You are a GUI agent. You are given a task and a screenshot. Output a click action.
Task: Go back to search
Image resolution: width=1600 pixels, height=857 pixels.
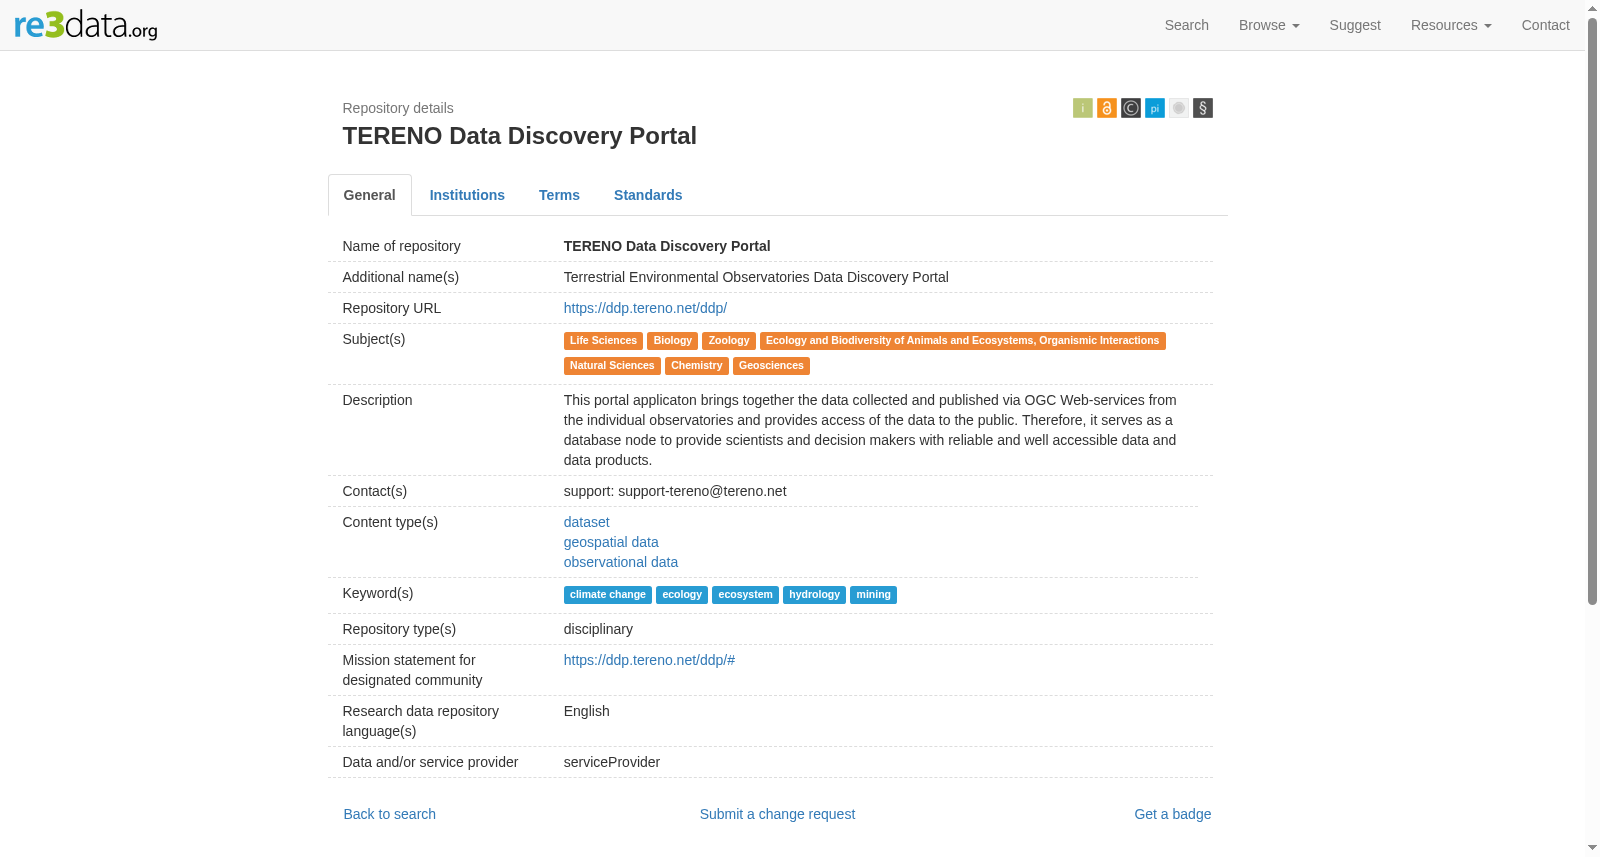point(389,814)
